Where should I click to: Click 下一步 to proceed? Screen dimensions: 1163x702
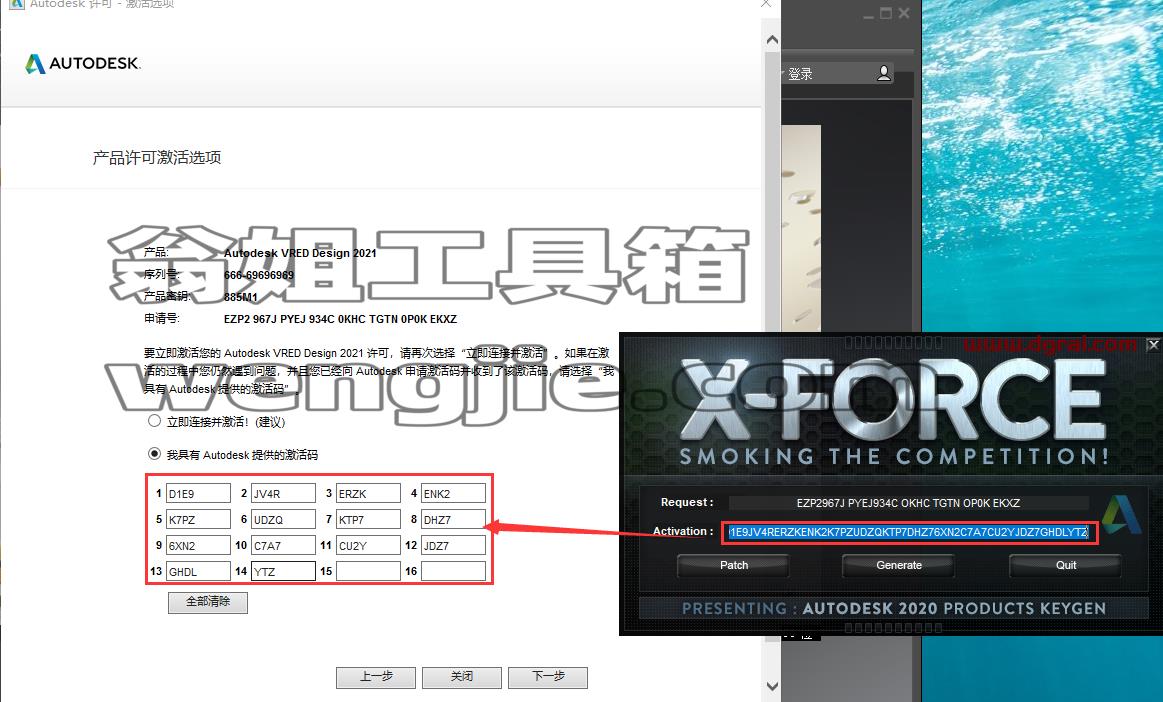click(x=548, y=677)
